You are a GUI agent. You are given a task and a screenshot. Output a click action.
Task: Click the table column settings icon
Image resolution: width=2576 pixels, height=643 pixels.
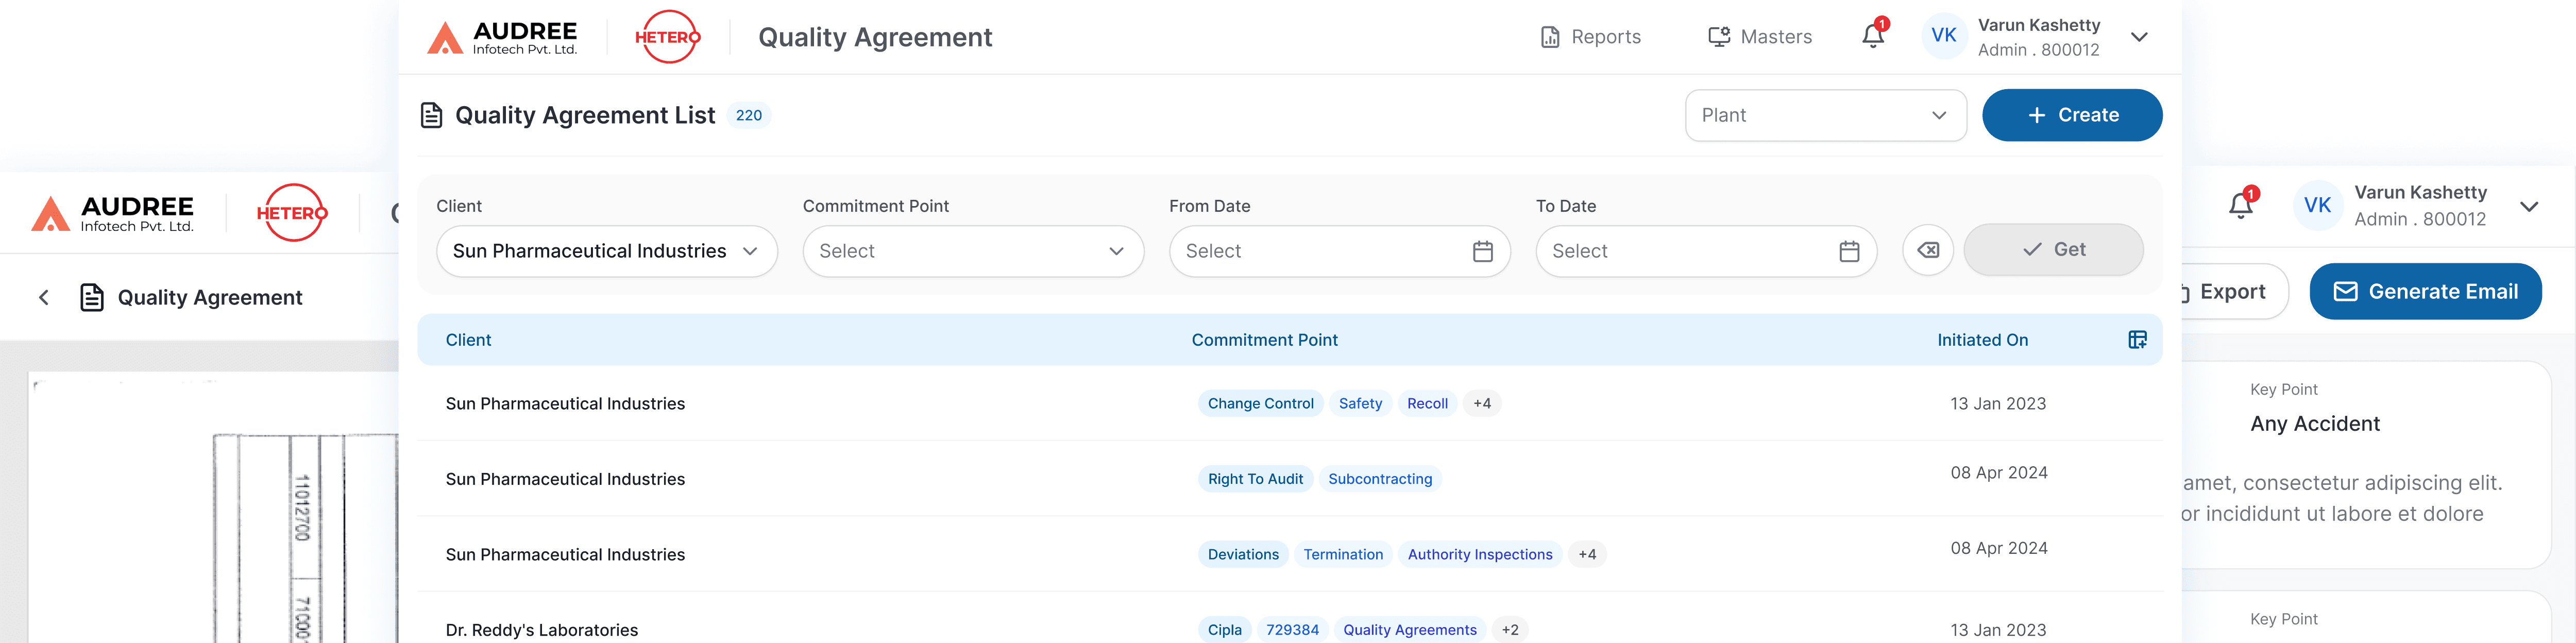point(2137,340)
